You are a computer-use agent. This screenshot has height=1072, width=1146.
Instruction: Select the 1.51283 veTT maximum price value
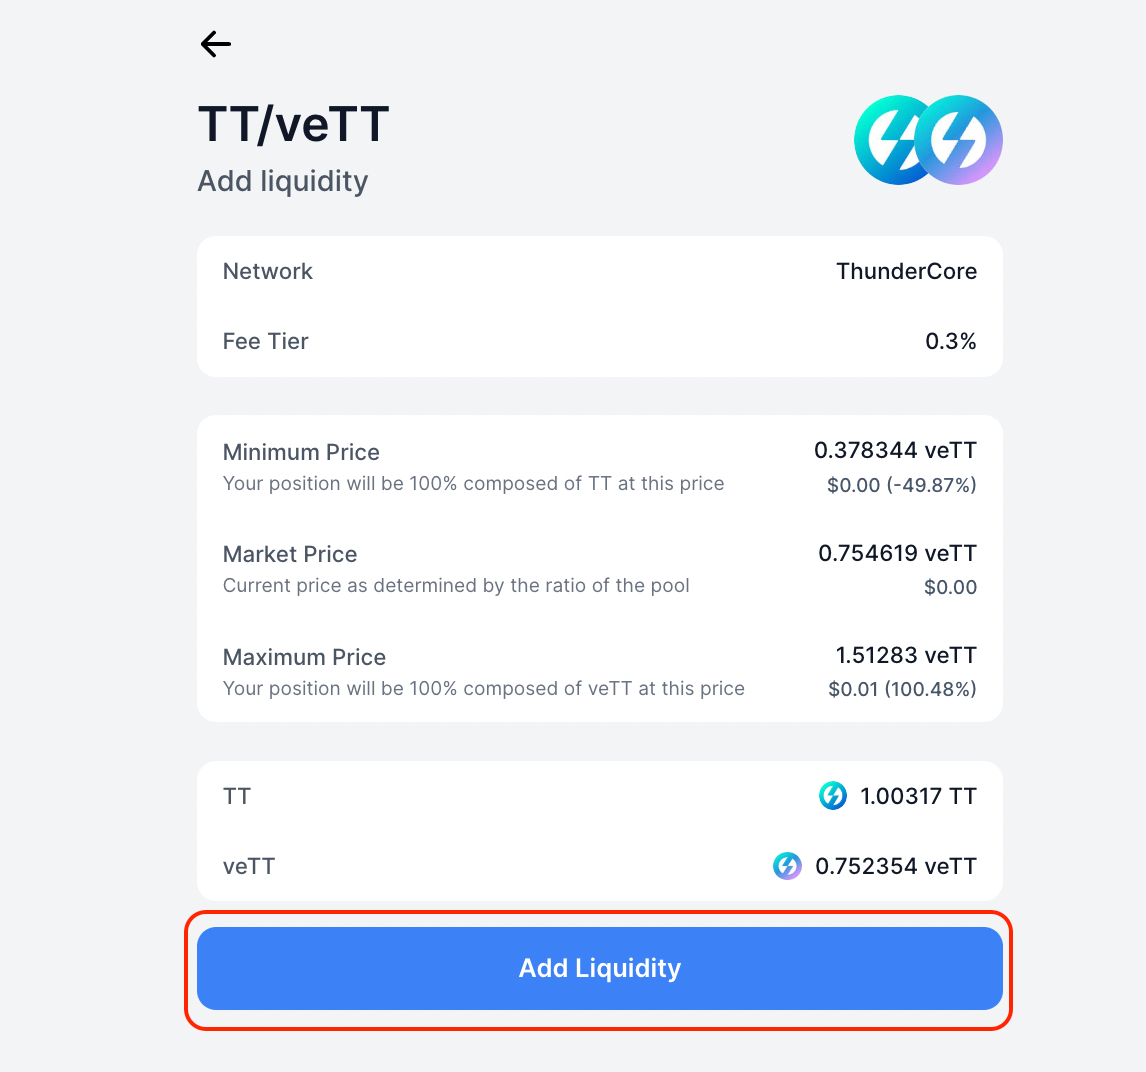click(906, 655)
